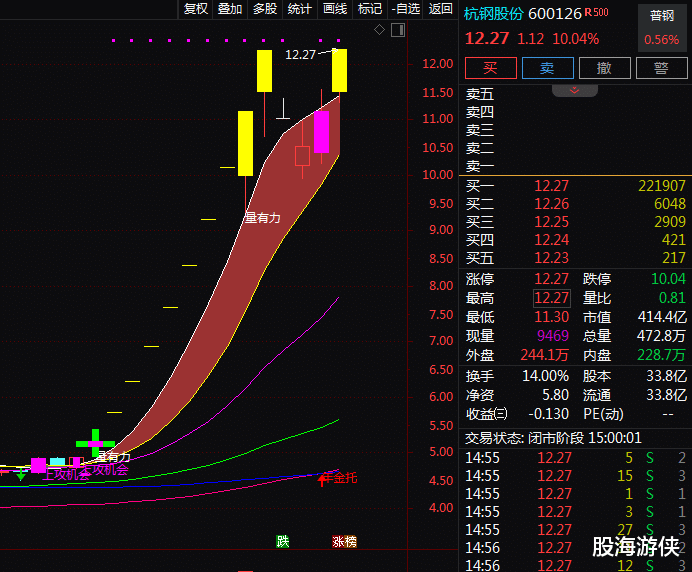Open the 复权 menu
This screenshot has width=692, height=572.
click(x=195, y=9)
